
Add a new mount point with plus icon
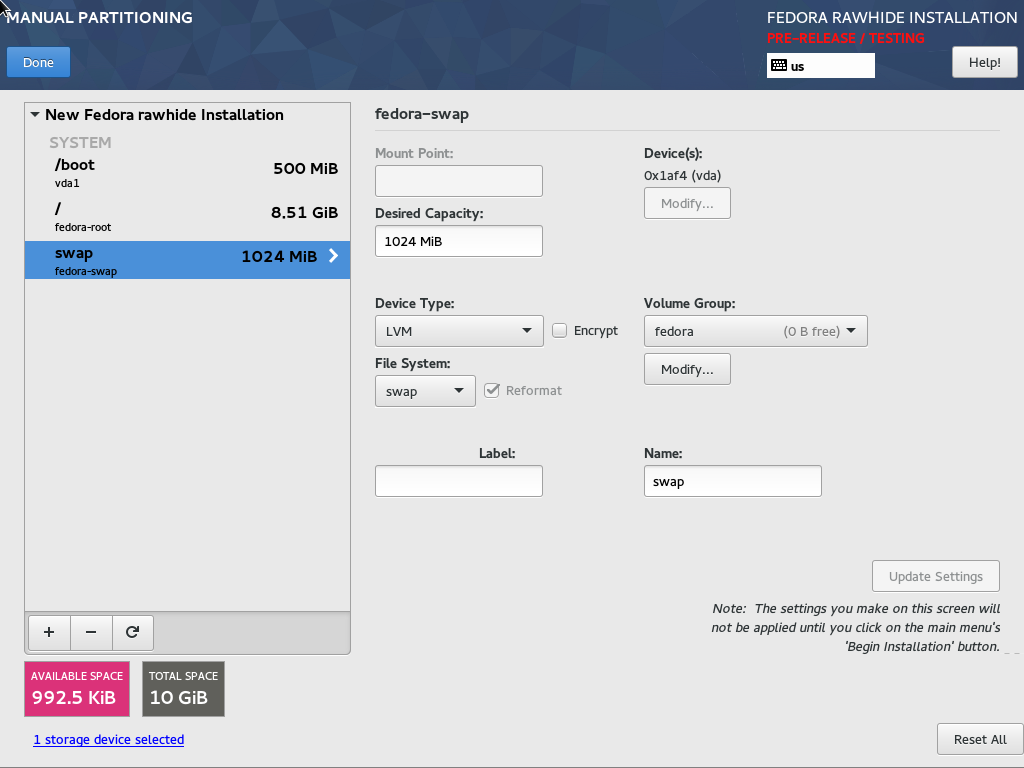pyautogui.click(x=49, y=632)
